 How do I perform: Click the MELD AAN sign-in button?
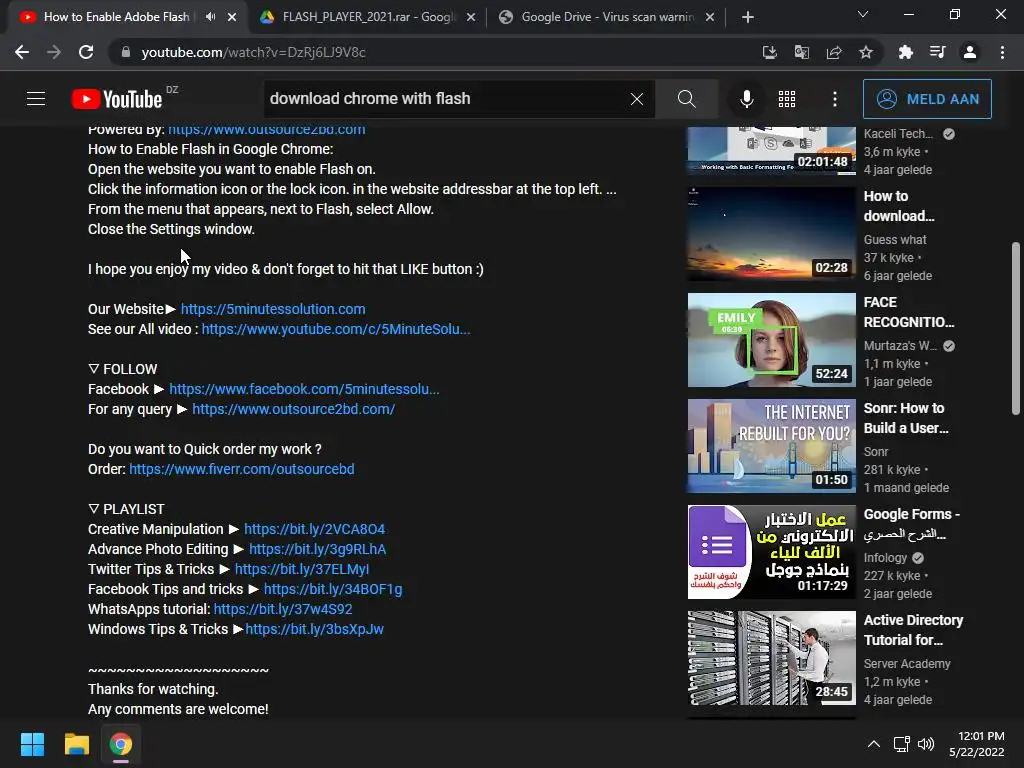927,99
